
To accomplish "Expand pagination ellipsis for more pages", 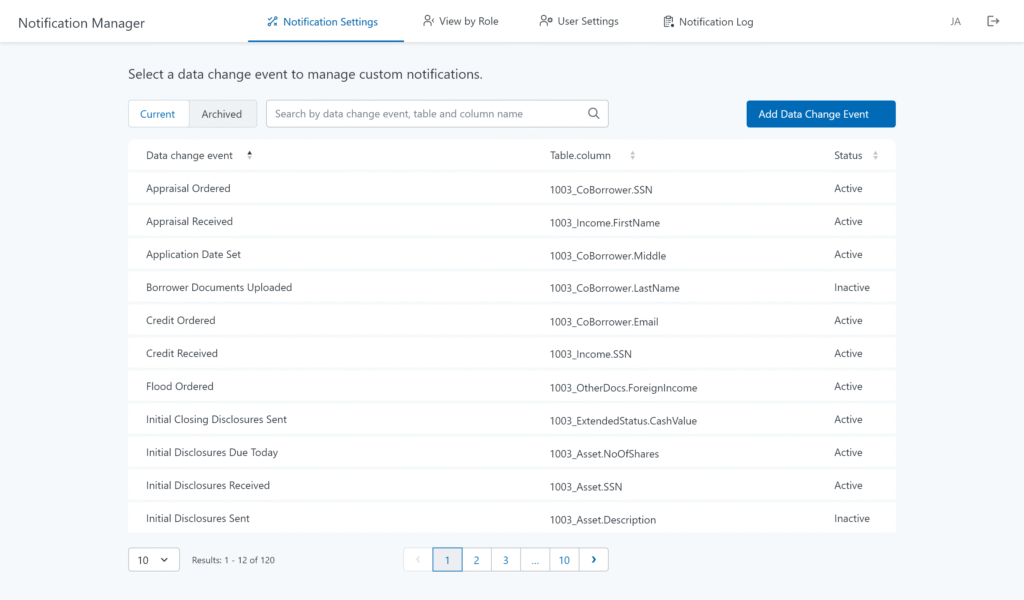I will point(535,560).
